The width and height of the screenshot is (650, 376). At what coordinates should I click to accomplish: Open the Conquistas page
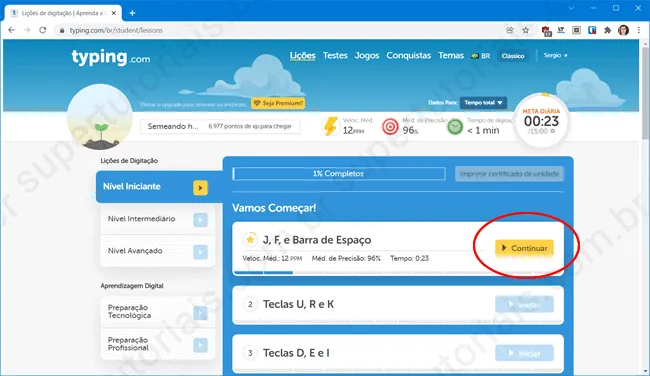(x=409, y=56)
